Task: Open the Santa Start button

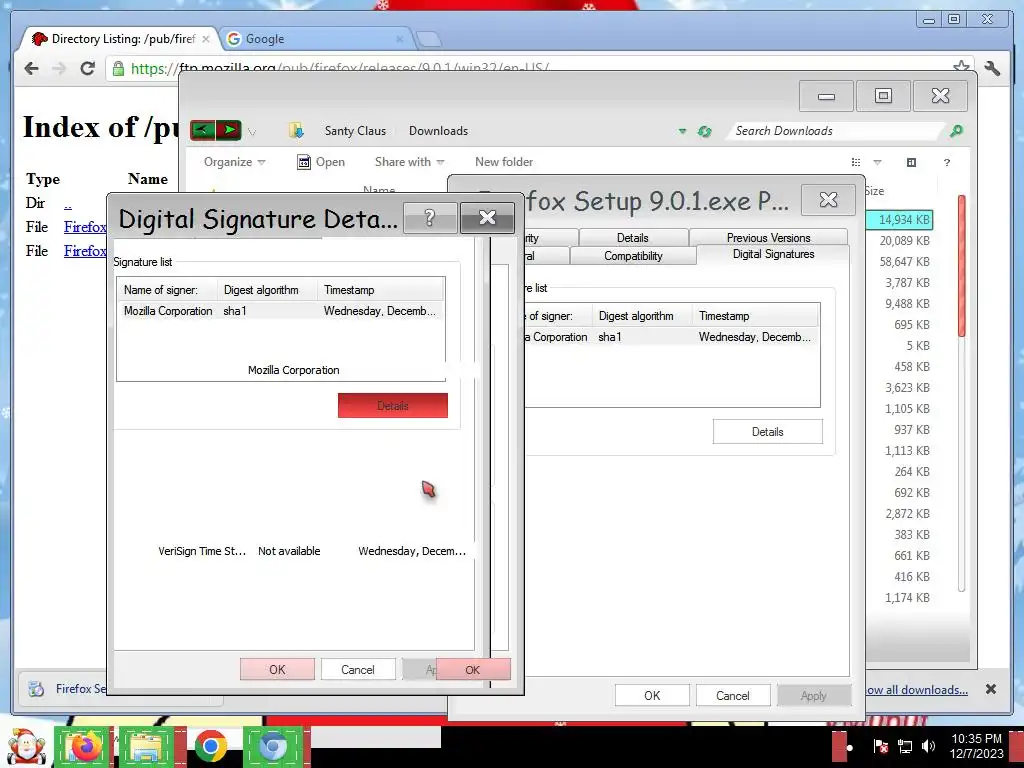Action: click(25, 747)
